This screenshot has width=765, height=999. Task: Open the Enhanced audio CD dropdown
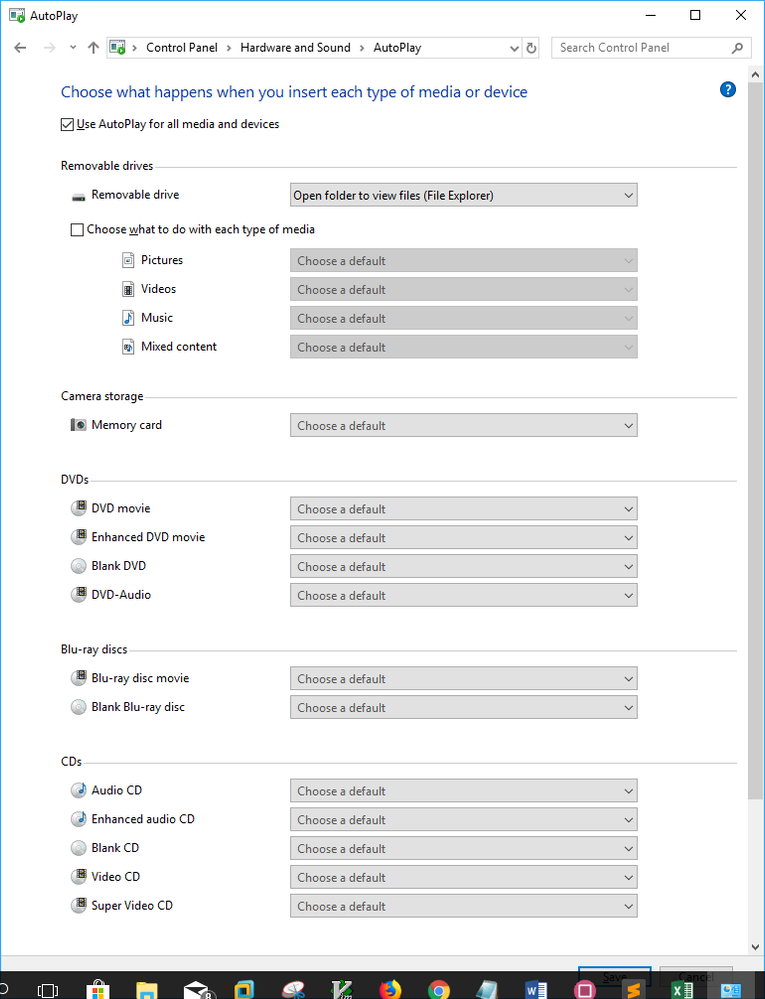coord(464,820)
